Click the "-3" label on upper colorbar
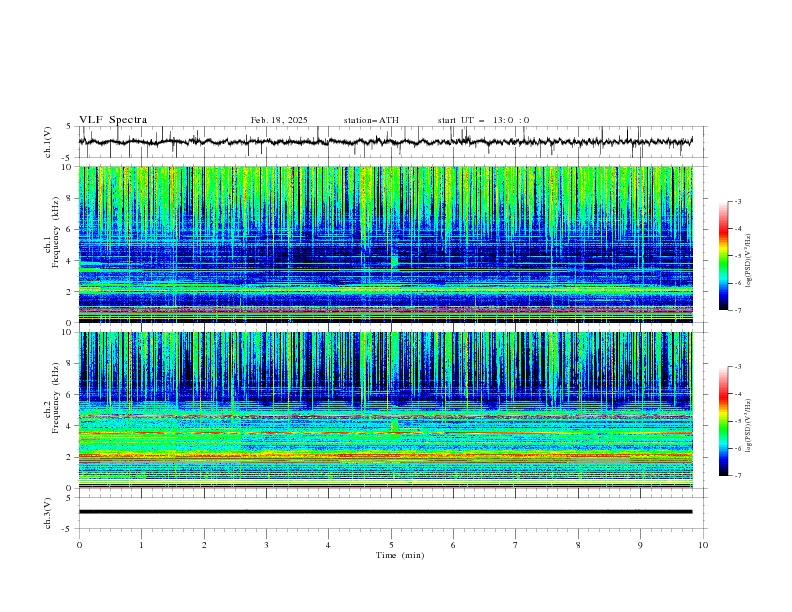The width and height of the screenshot is (792, 612). [x=737, y=201]
